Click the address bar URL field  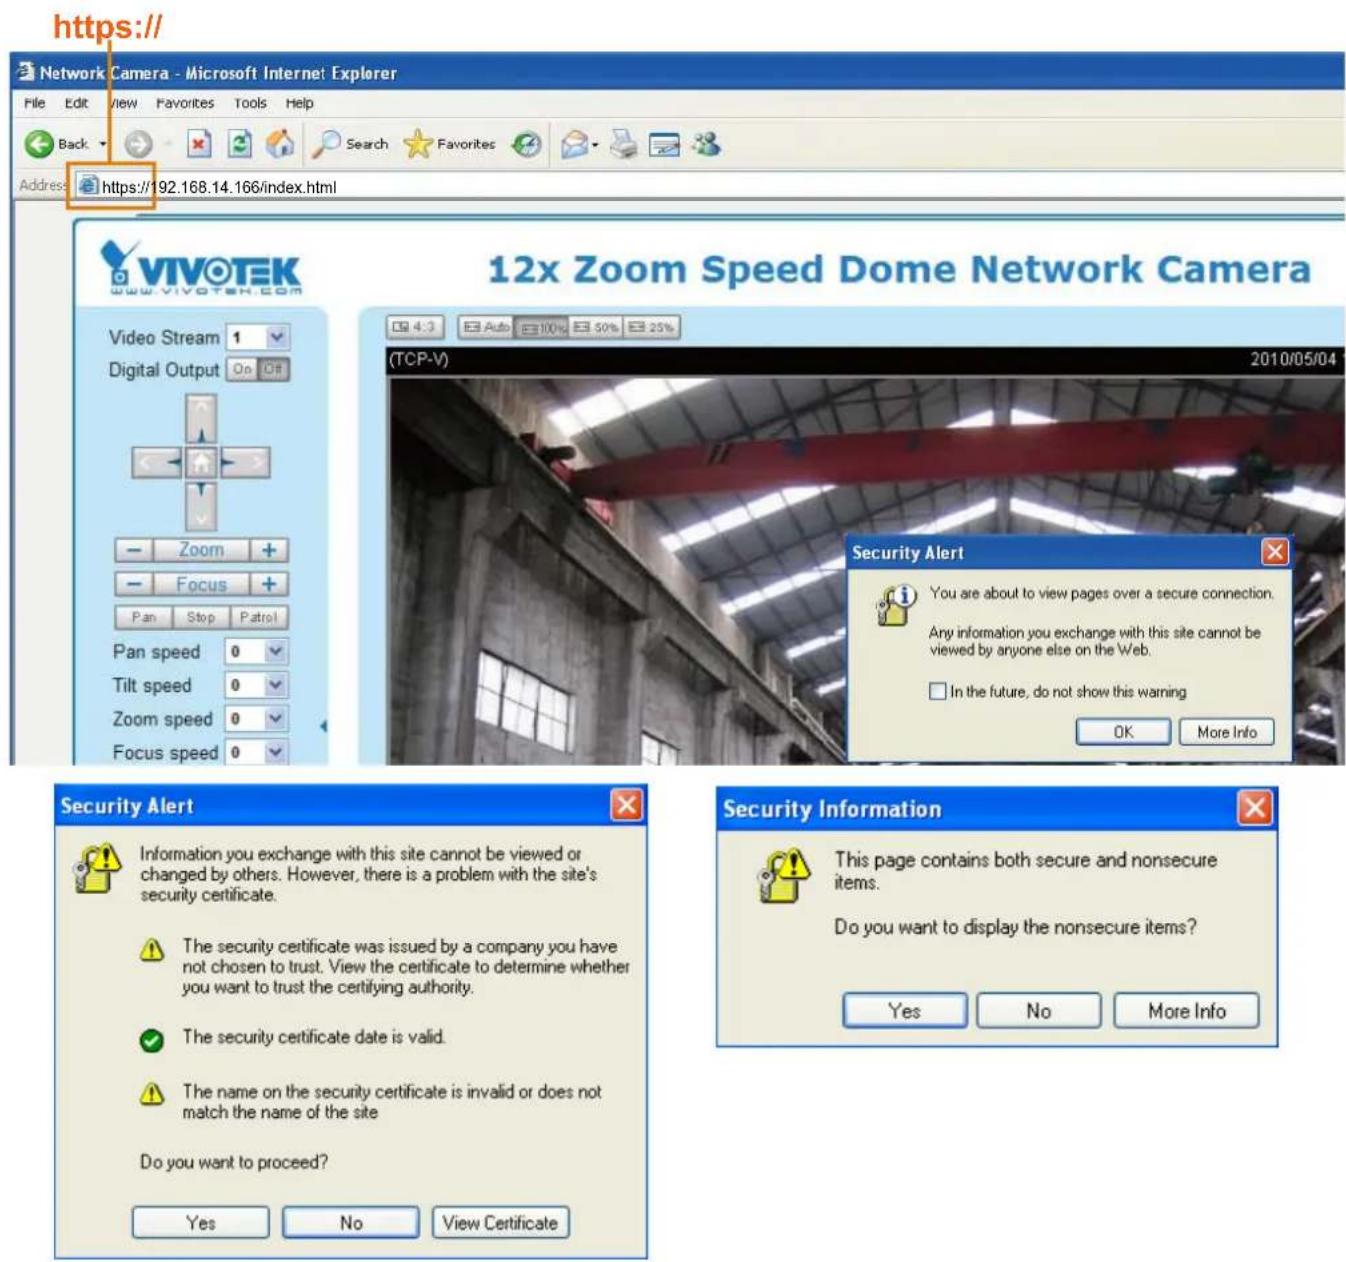710,187
